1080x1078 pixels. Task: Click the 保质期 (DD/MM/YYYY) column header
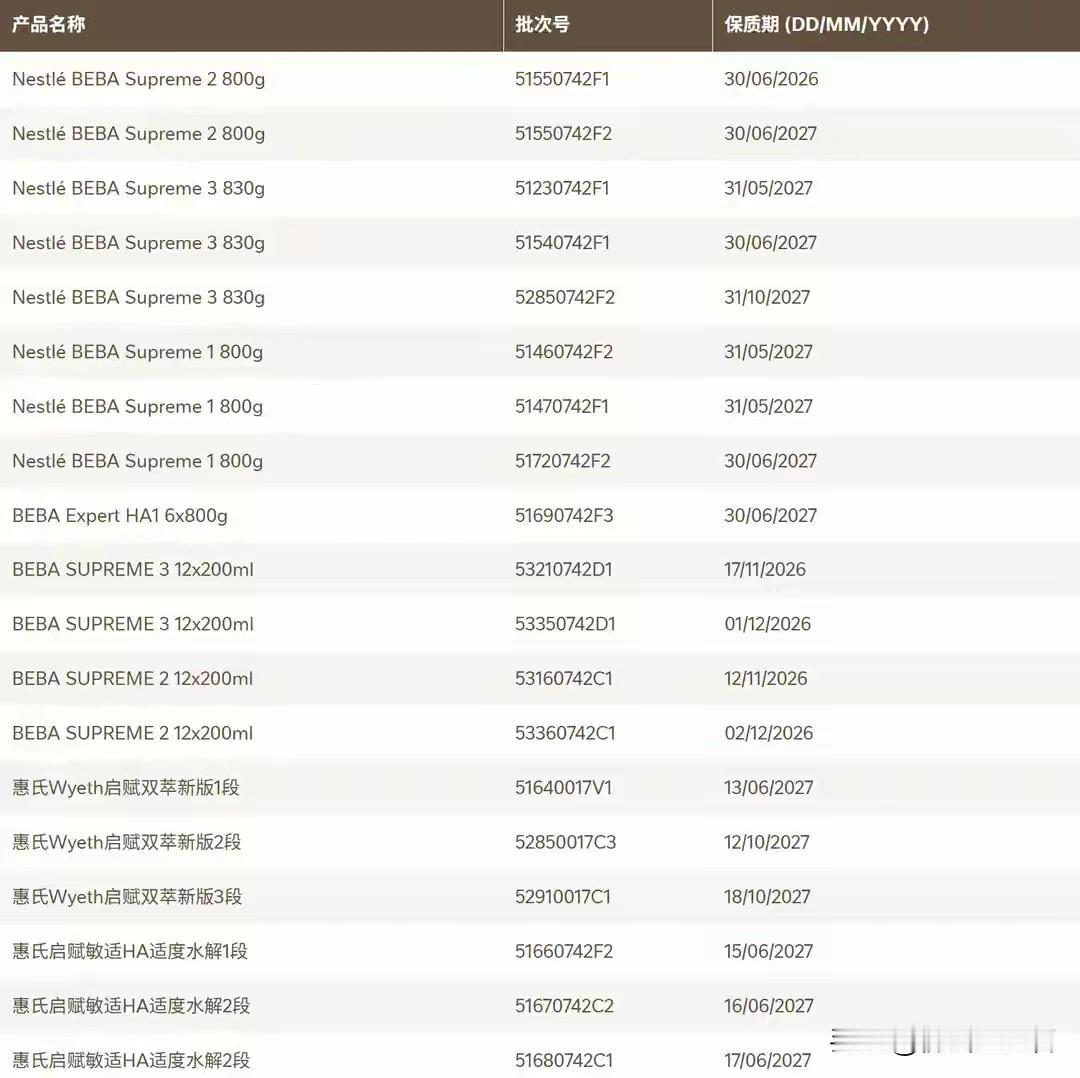point(827,25)
